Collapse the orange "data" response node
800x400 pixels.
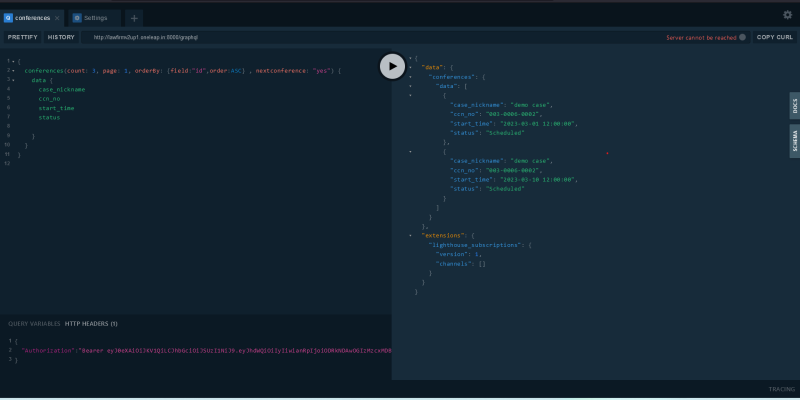pos(410,67)
